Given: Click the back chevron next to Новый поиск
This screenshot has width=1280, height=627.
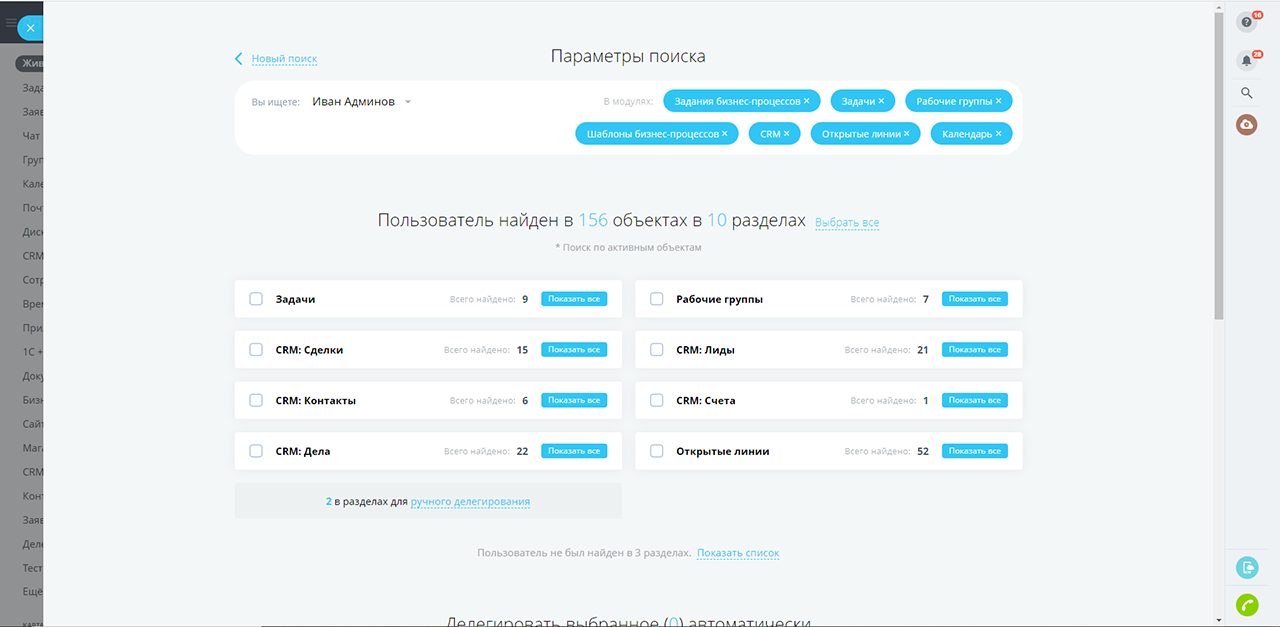Looking at the screenshot, I should click(x=238, y=59).
